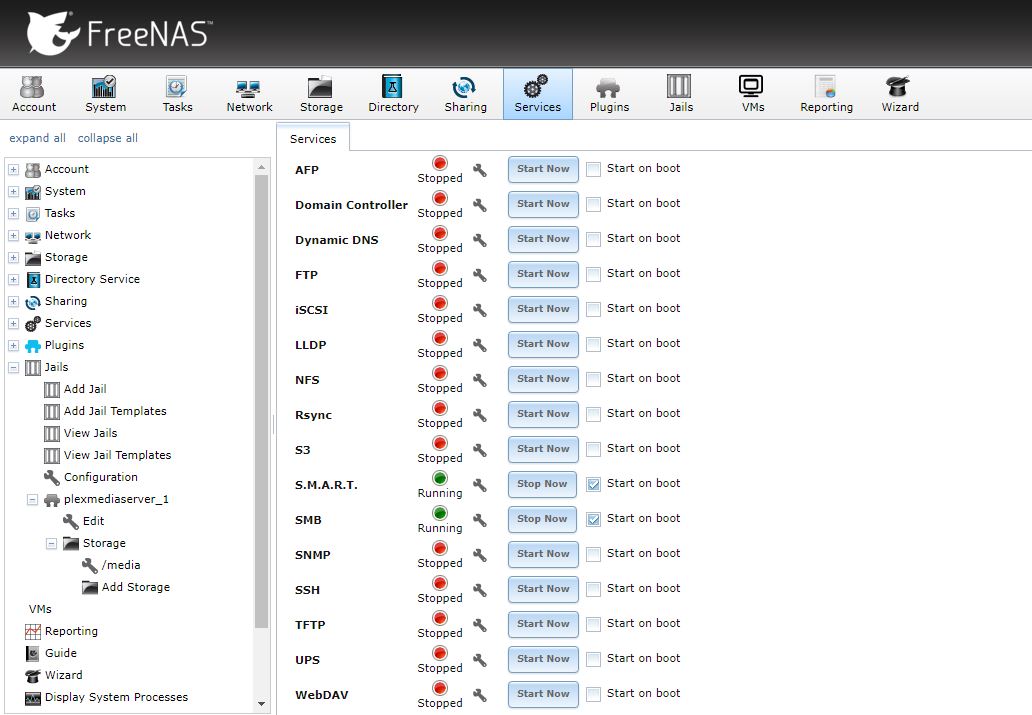Open UPS settings wrench icon

click(480, 660)
